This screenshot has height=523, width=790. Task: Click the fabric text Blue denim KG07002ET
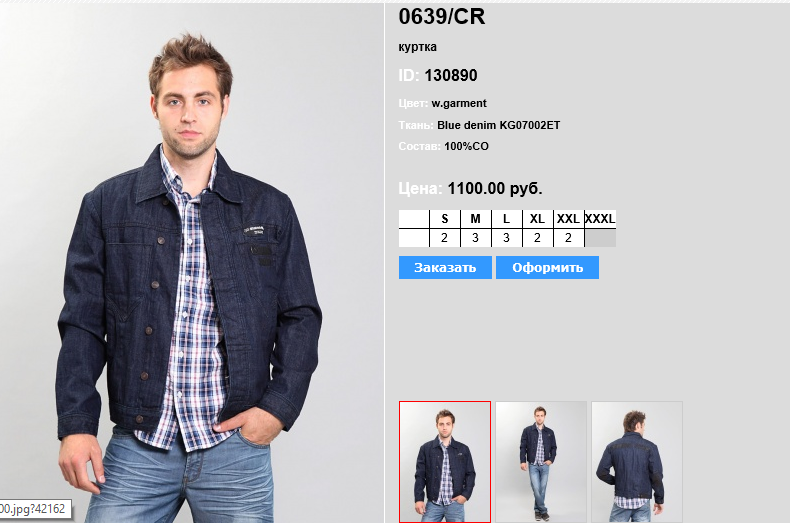[x=498, y=125]
